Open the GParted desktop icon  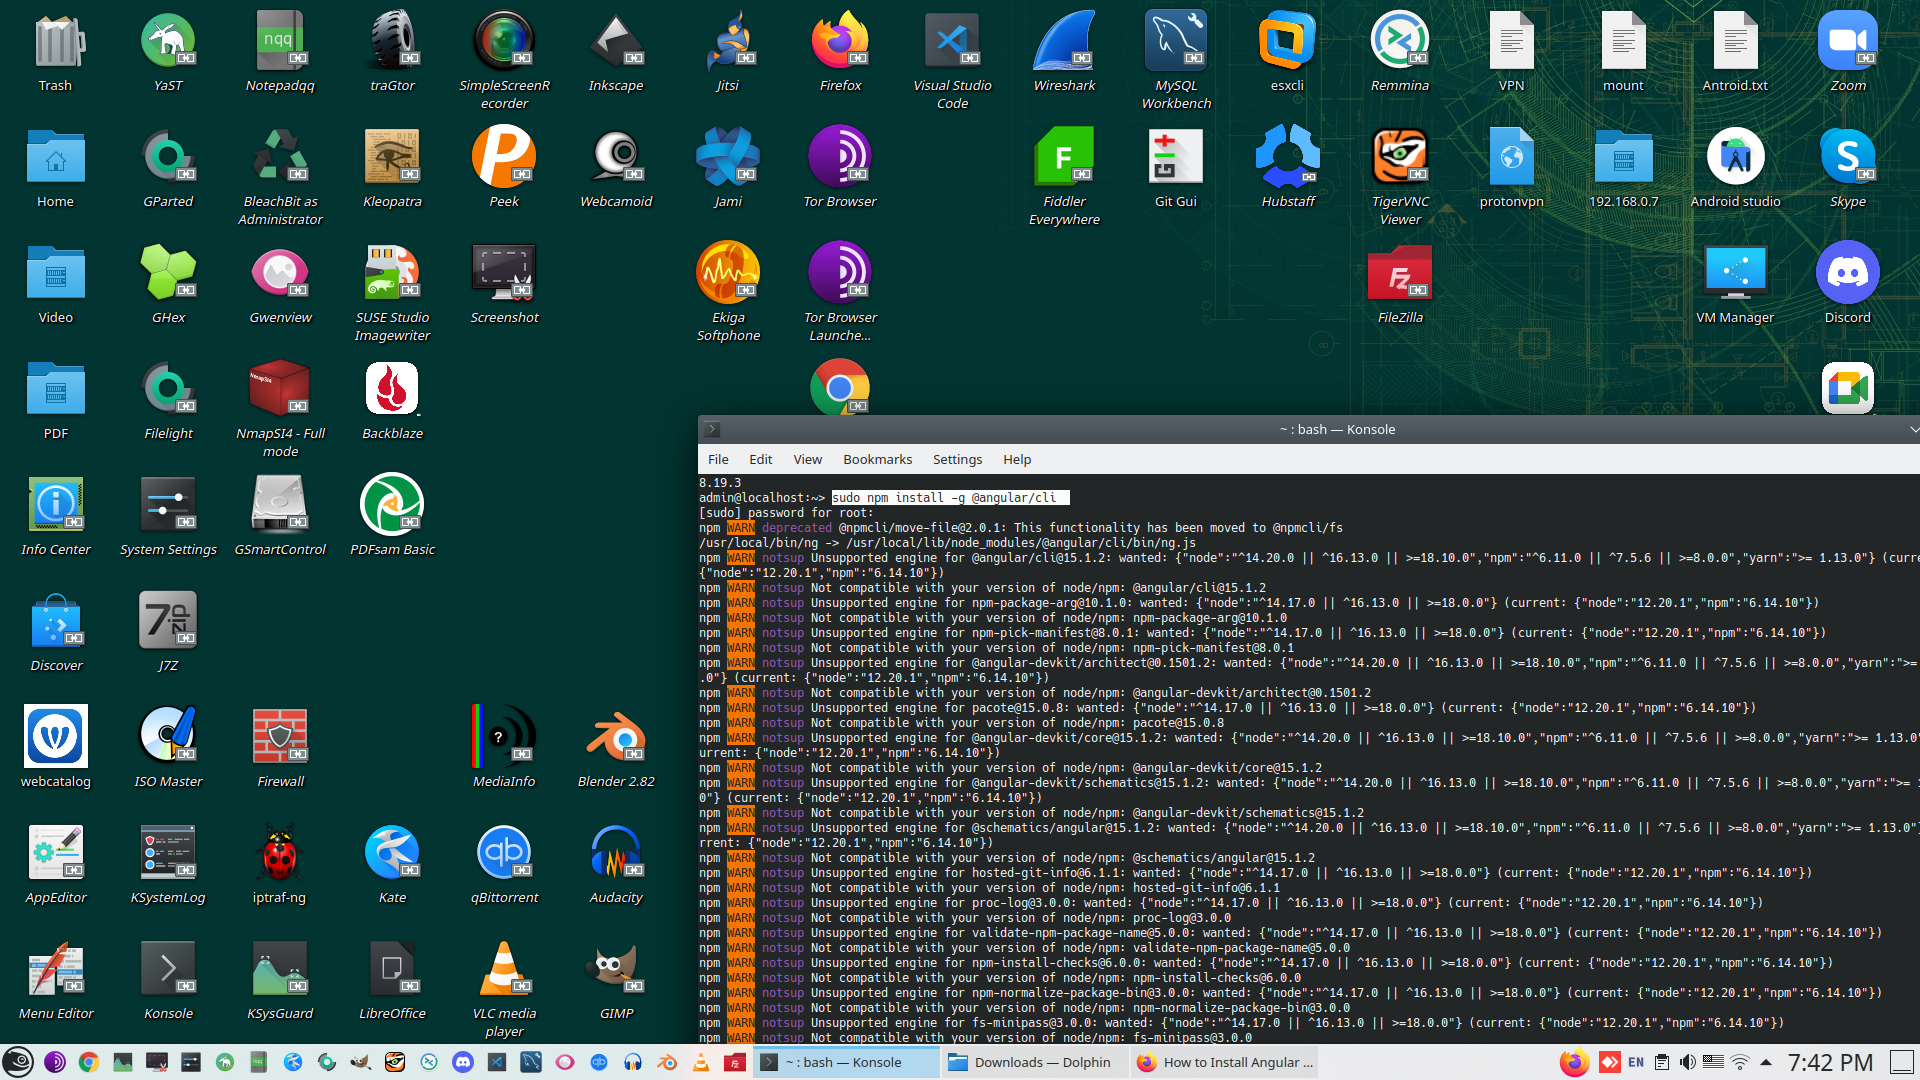coord(168,160)
